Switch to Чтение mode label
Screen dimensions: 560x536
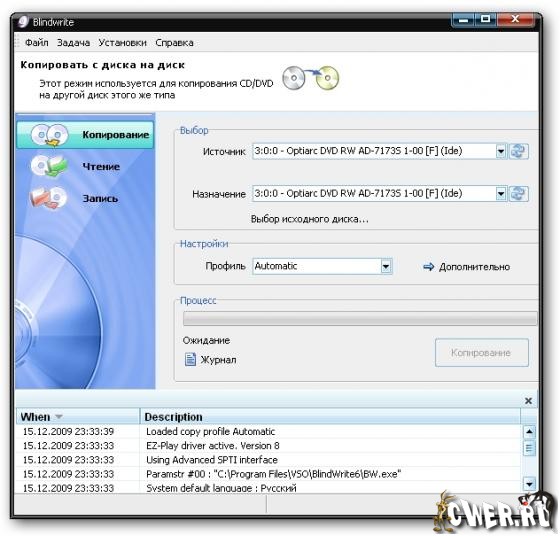click(x=101, y=166)
